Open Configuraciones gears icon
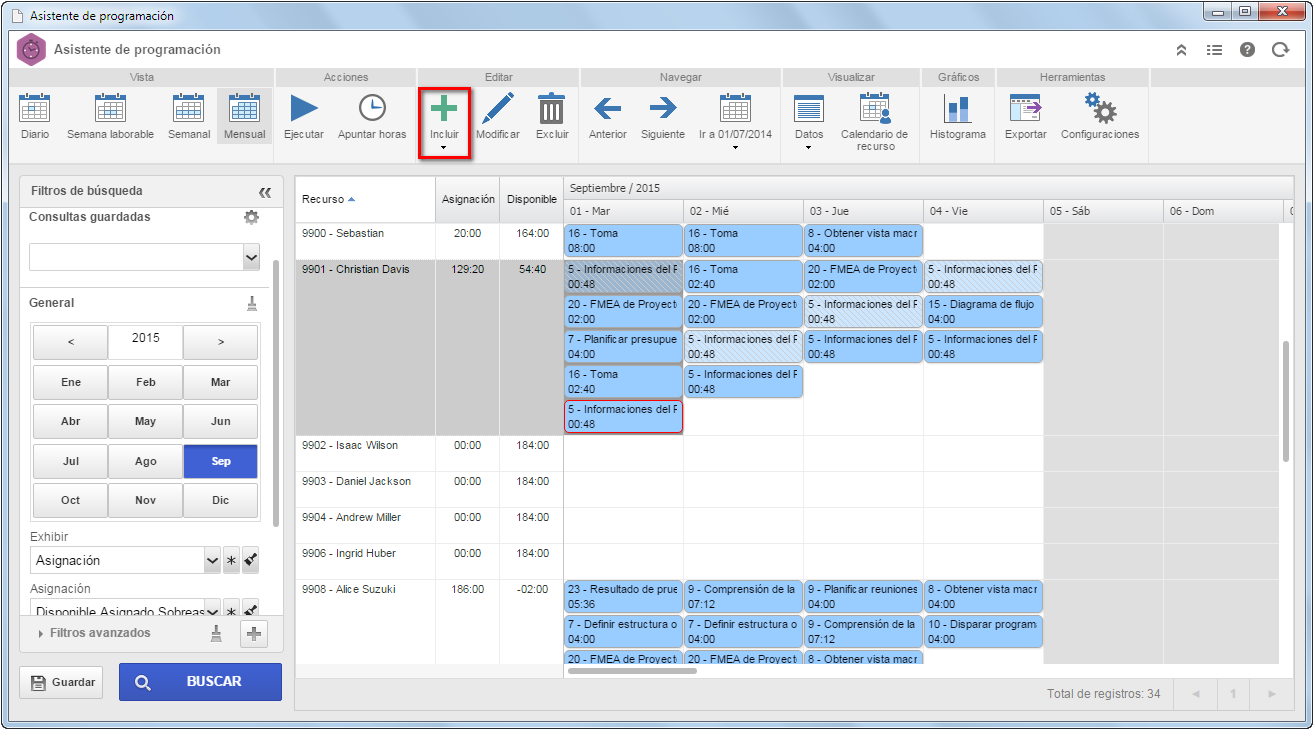 tap(1100, 109)
